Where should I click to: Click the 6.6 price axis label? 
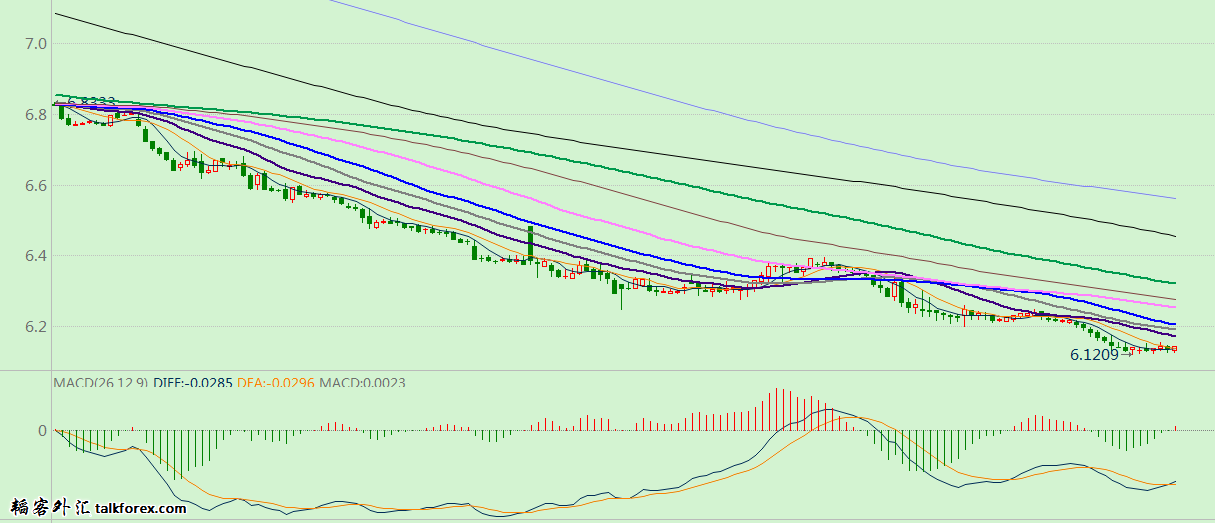[x=37, y=185]
